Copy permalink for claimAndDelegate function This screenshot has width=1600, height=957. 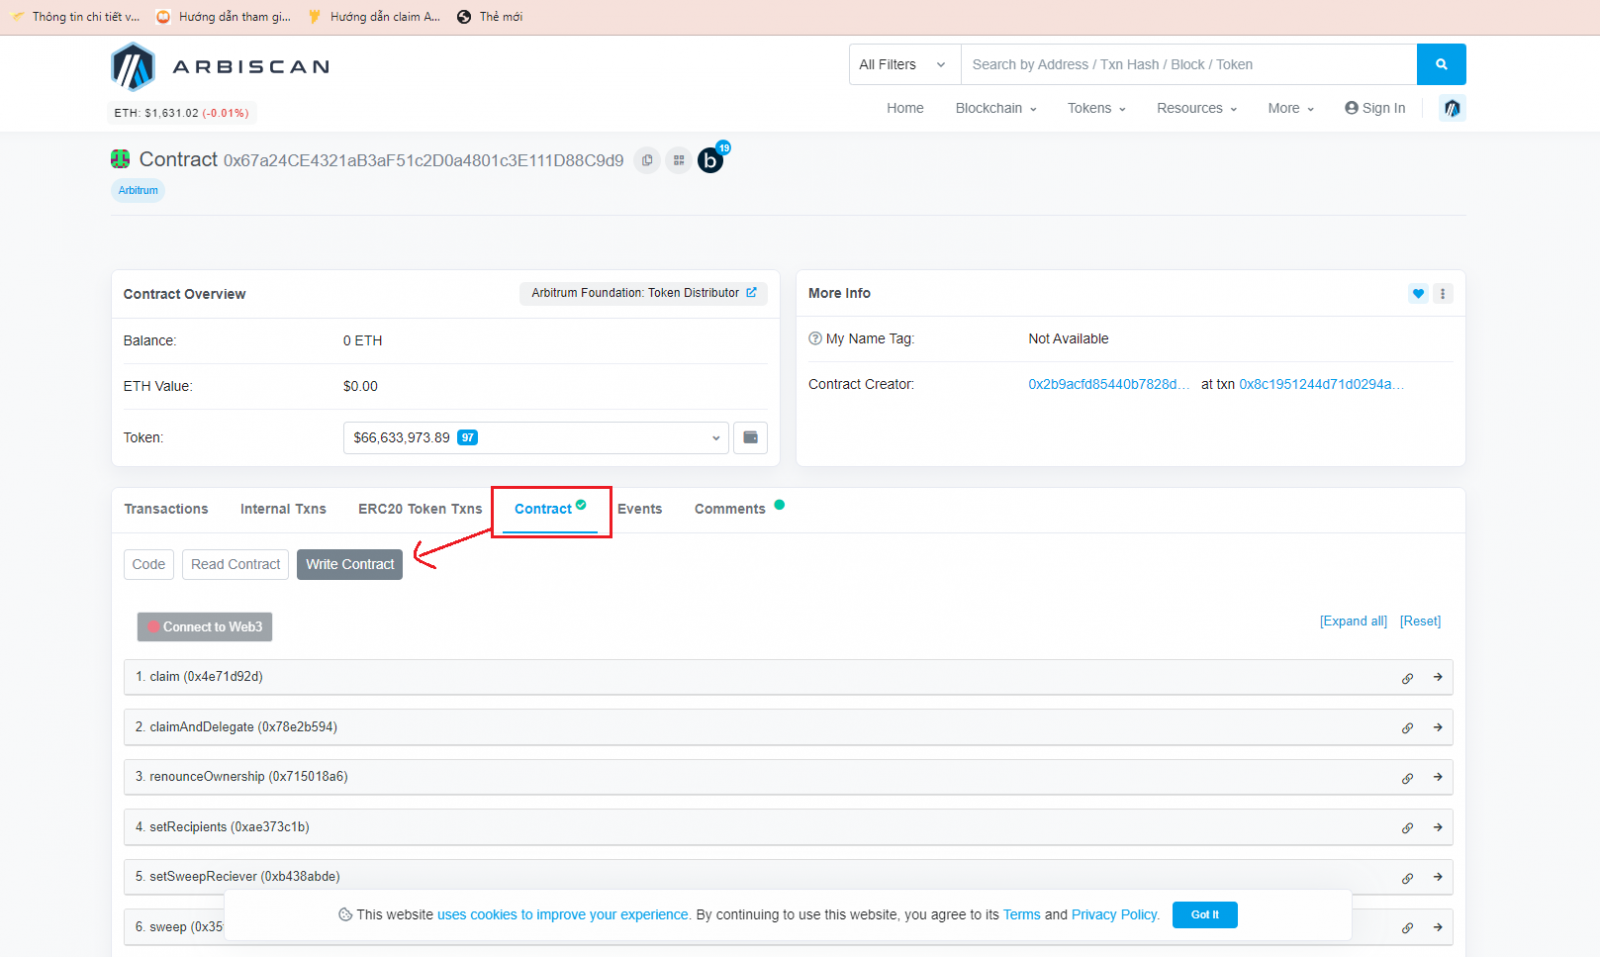pyautogui.click(x=1407, y=728)
